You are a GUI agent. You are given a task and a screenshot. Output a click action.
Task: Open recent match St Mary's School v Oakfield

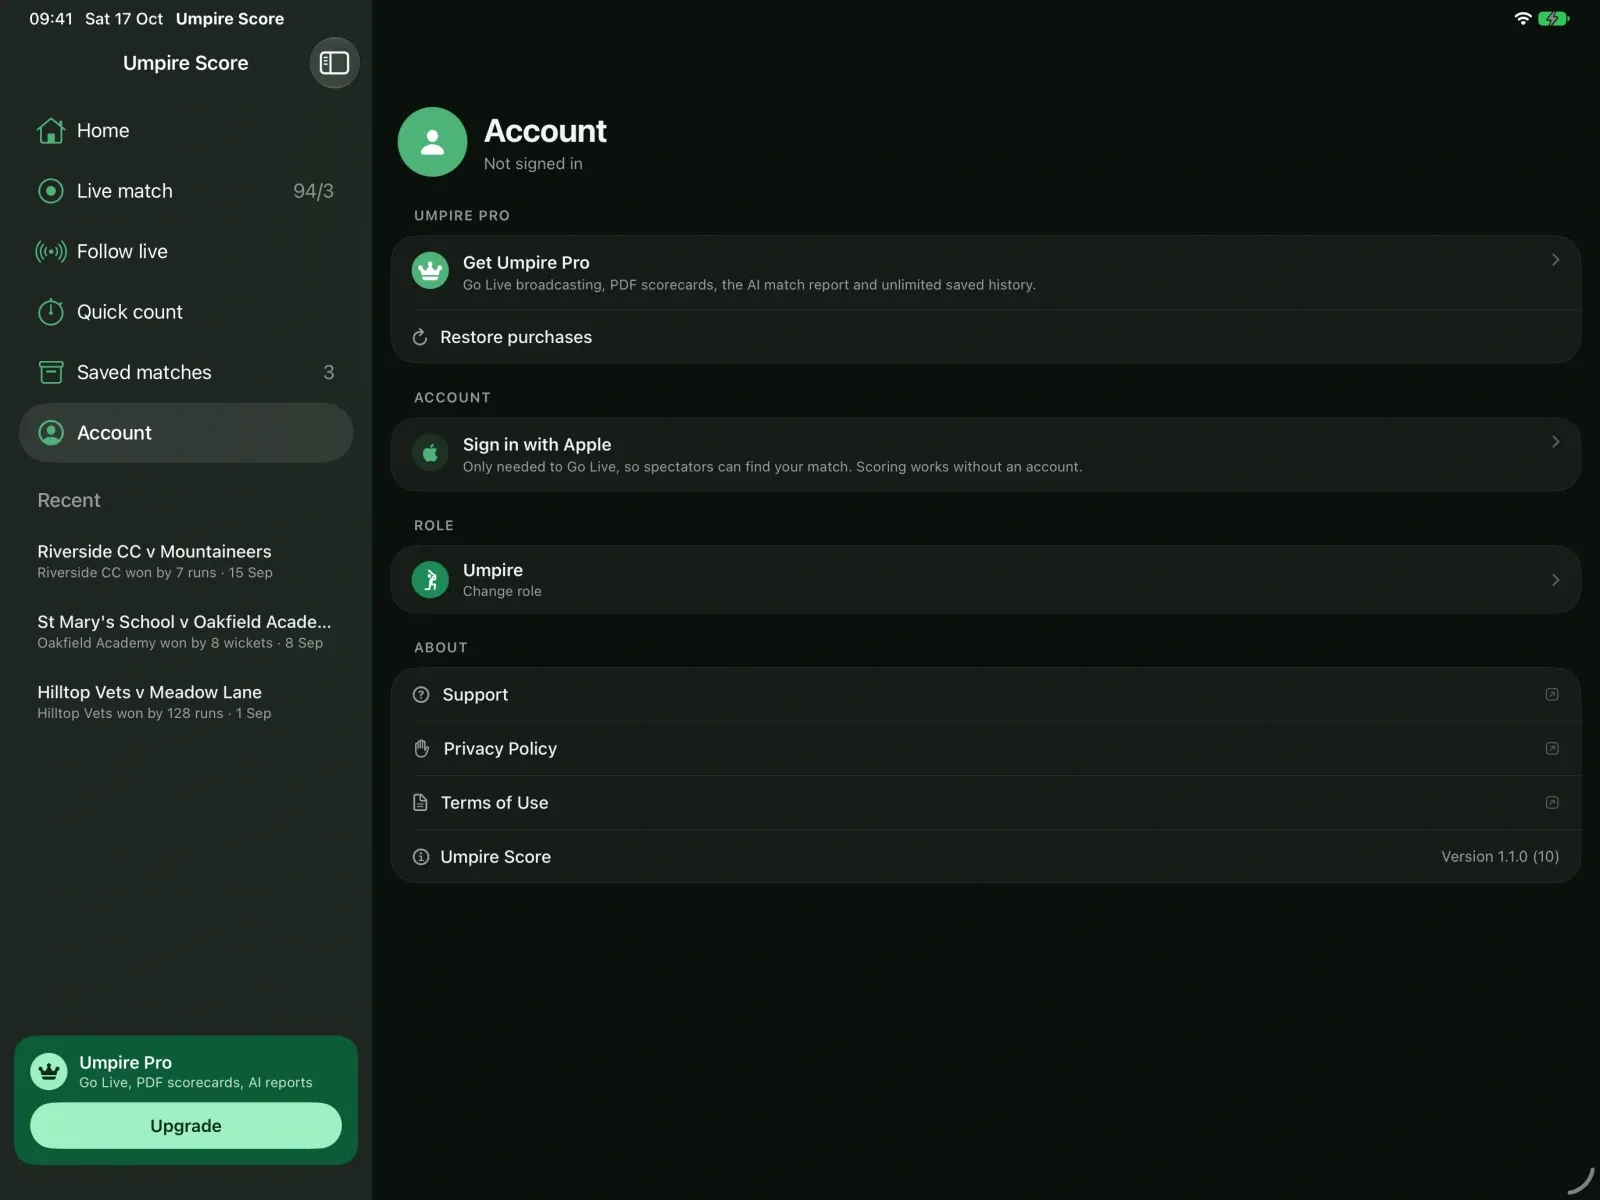[x=186, y=631]
